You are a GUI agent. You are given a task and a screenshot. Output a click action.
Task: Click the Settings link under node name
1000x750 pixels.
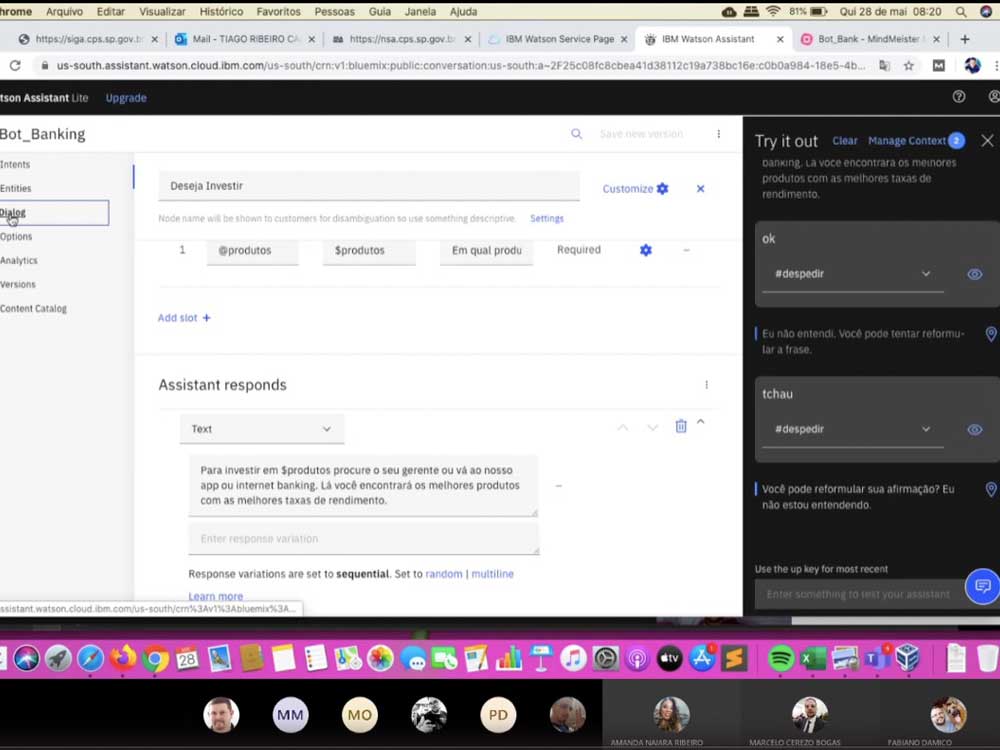(547, 219)
